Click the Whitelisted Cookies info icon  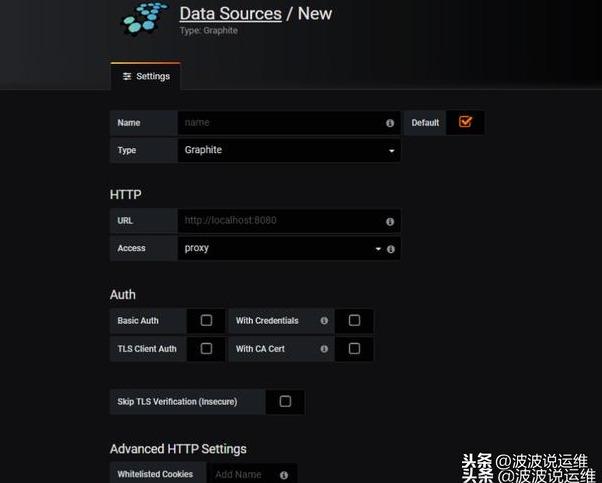284,475
